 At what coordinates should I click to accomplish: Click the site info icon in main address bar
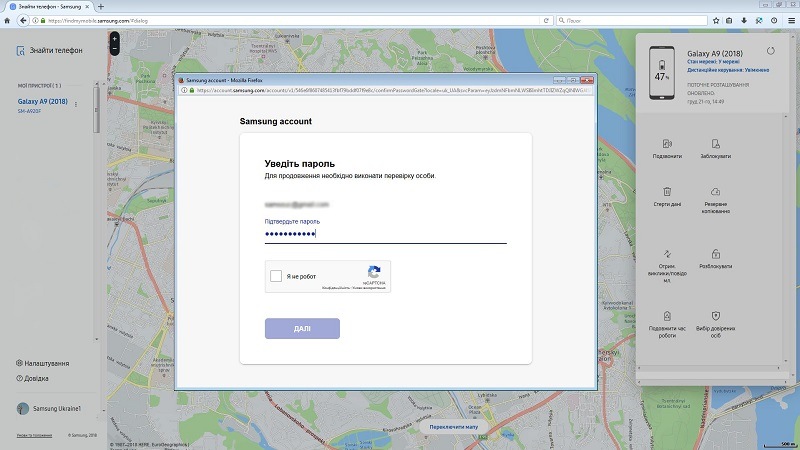[x=35, y=20]
